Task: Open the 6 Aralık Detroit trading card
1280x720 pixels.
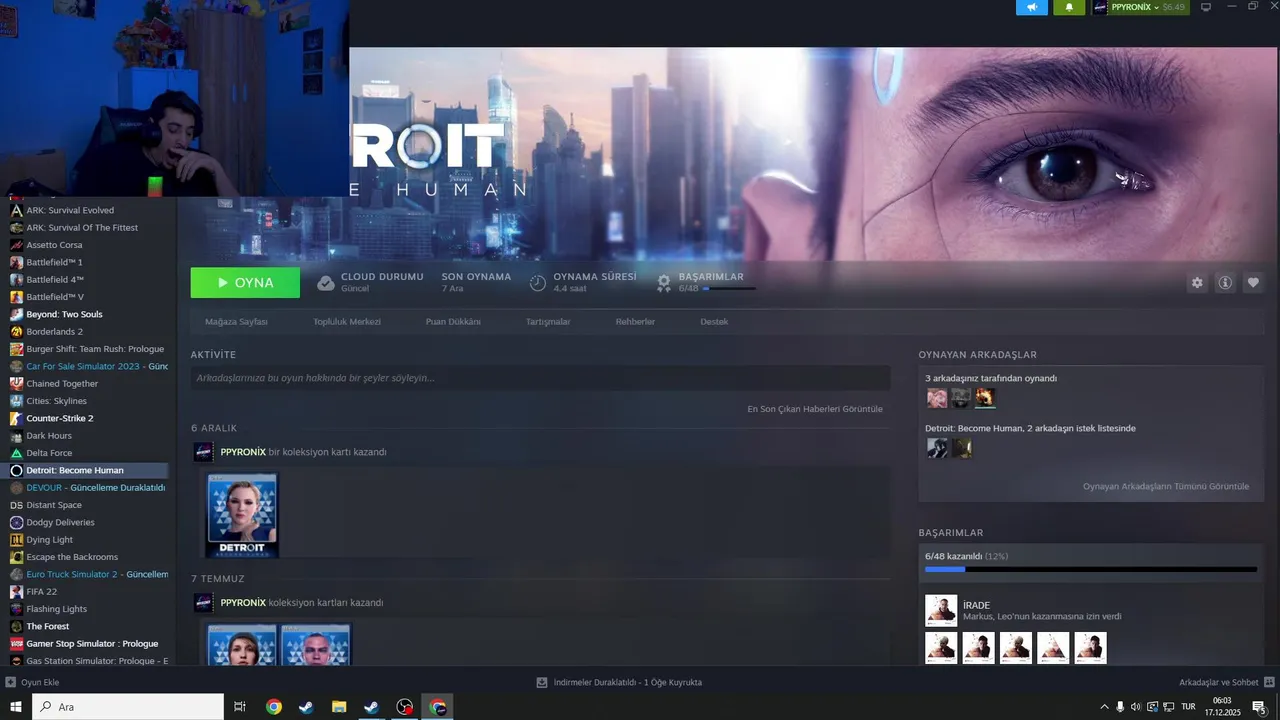Action: (242, 515)
